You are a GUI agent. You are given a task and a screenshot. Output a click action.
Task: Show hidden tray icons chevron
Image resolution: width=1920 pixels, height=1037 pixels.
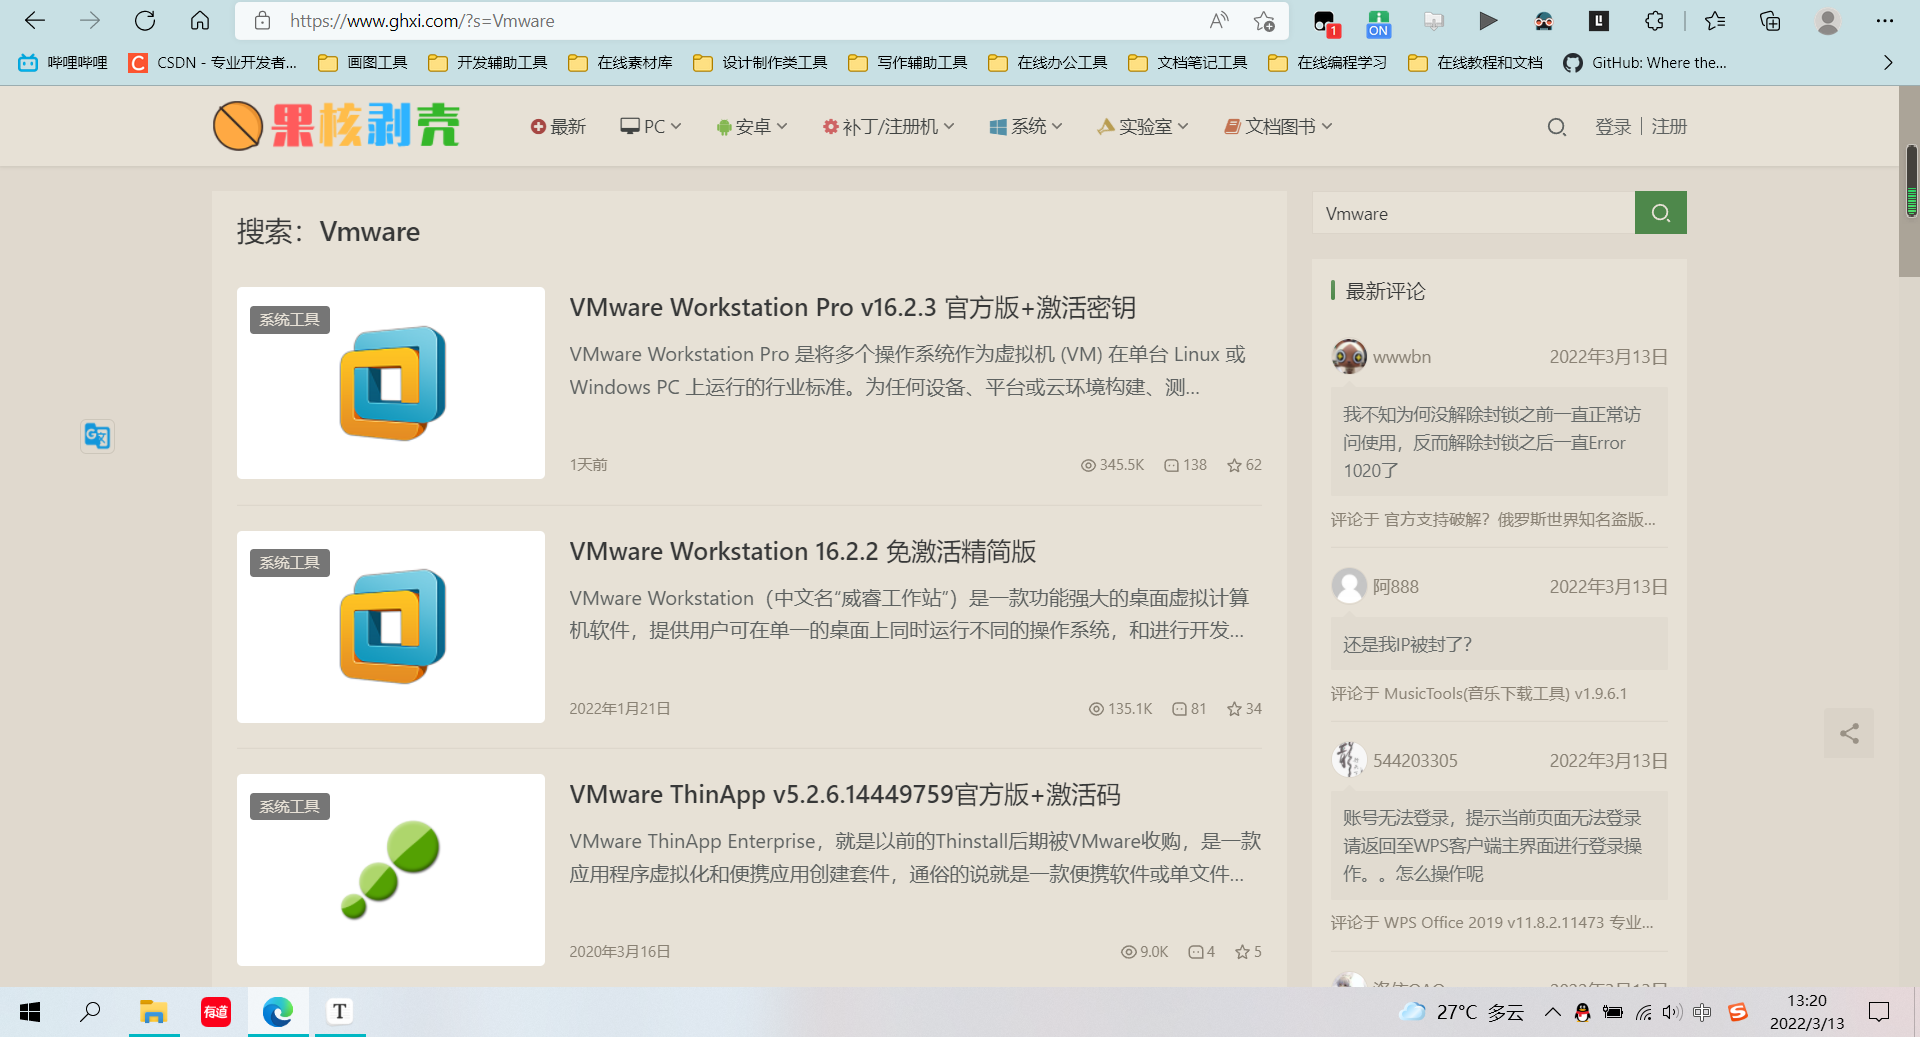pos(1552,1012)
